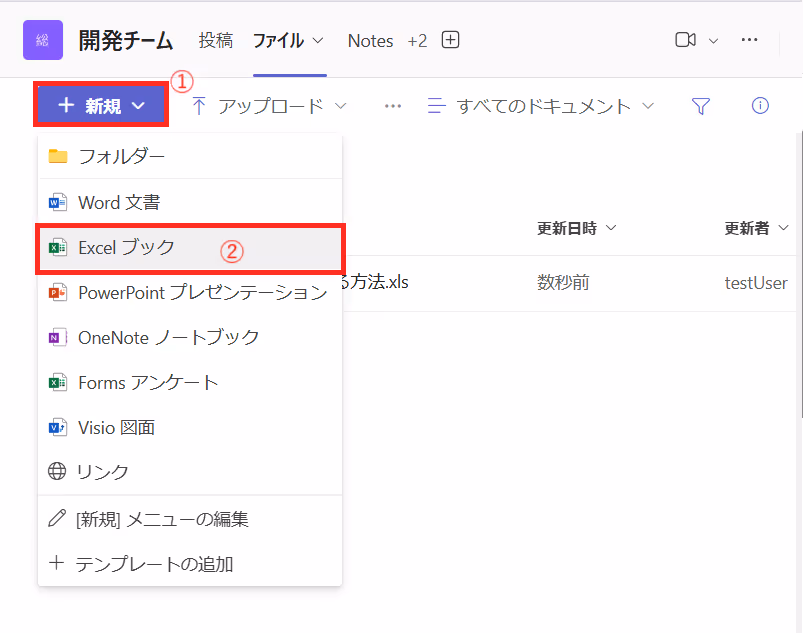Open the header more options ellipsis
The image size is (803, 633).
[x=749, y=40]
